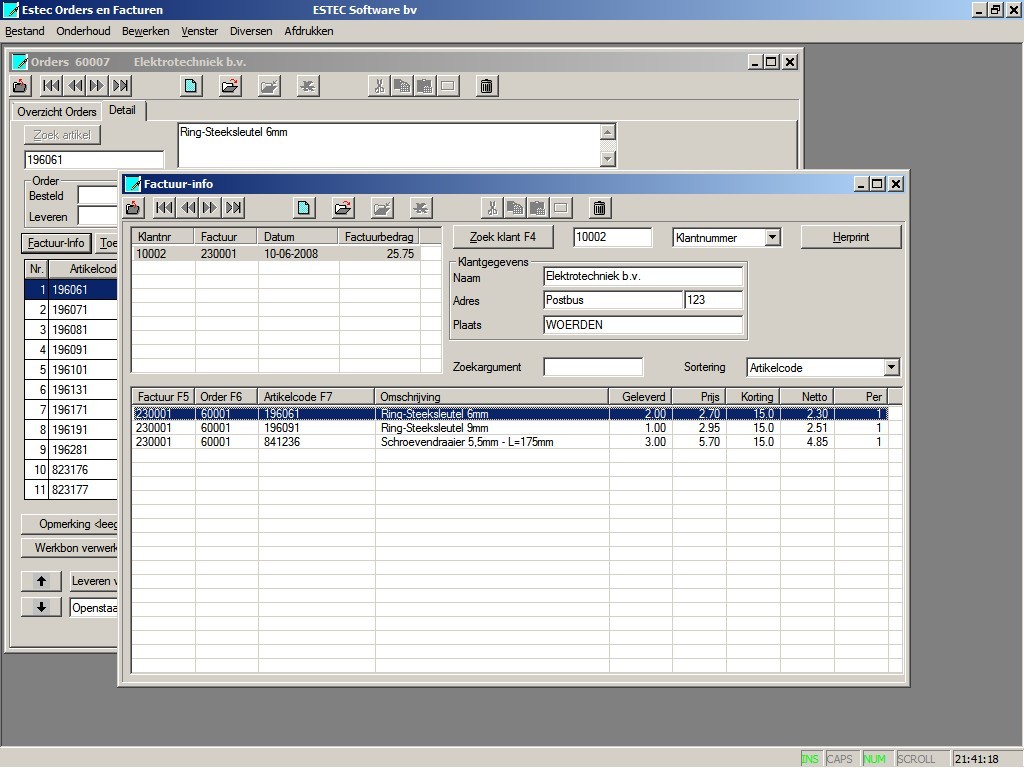Click the new document icon in Factuur-info
1024x768 pixels.
pyautogui.click(x=304, y=208)
